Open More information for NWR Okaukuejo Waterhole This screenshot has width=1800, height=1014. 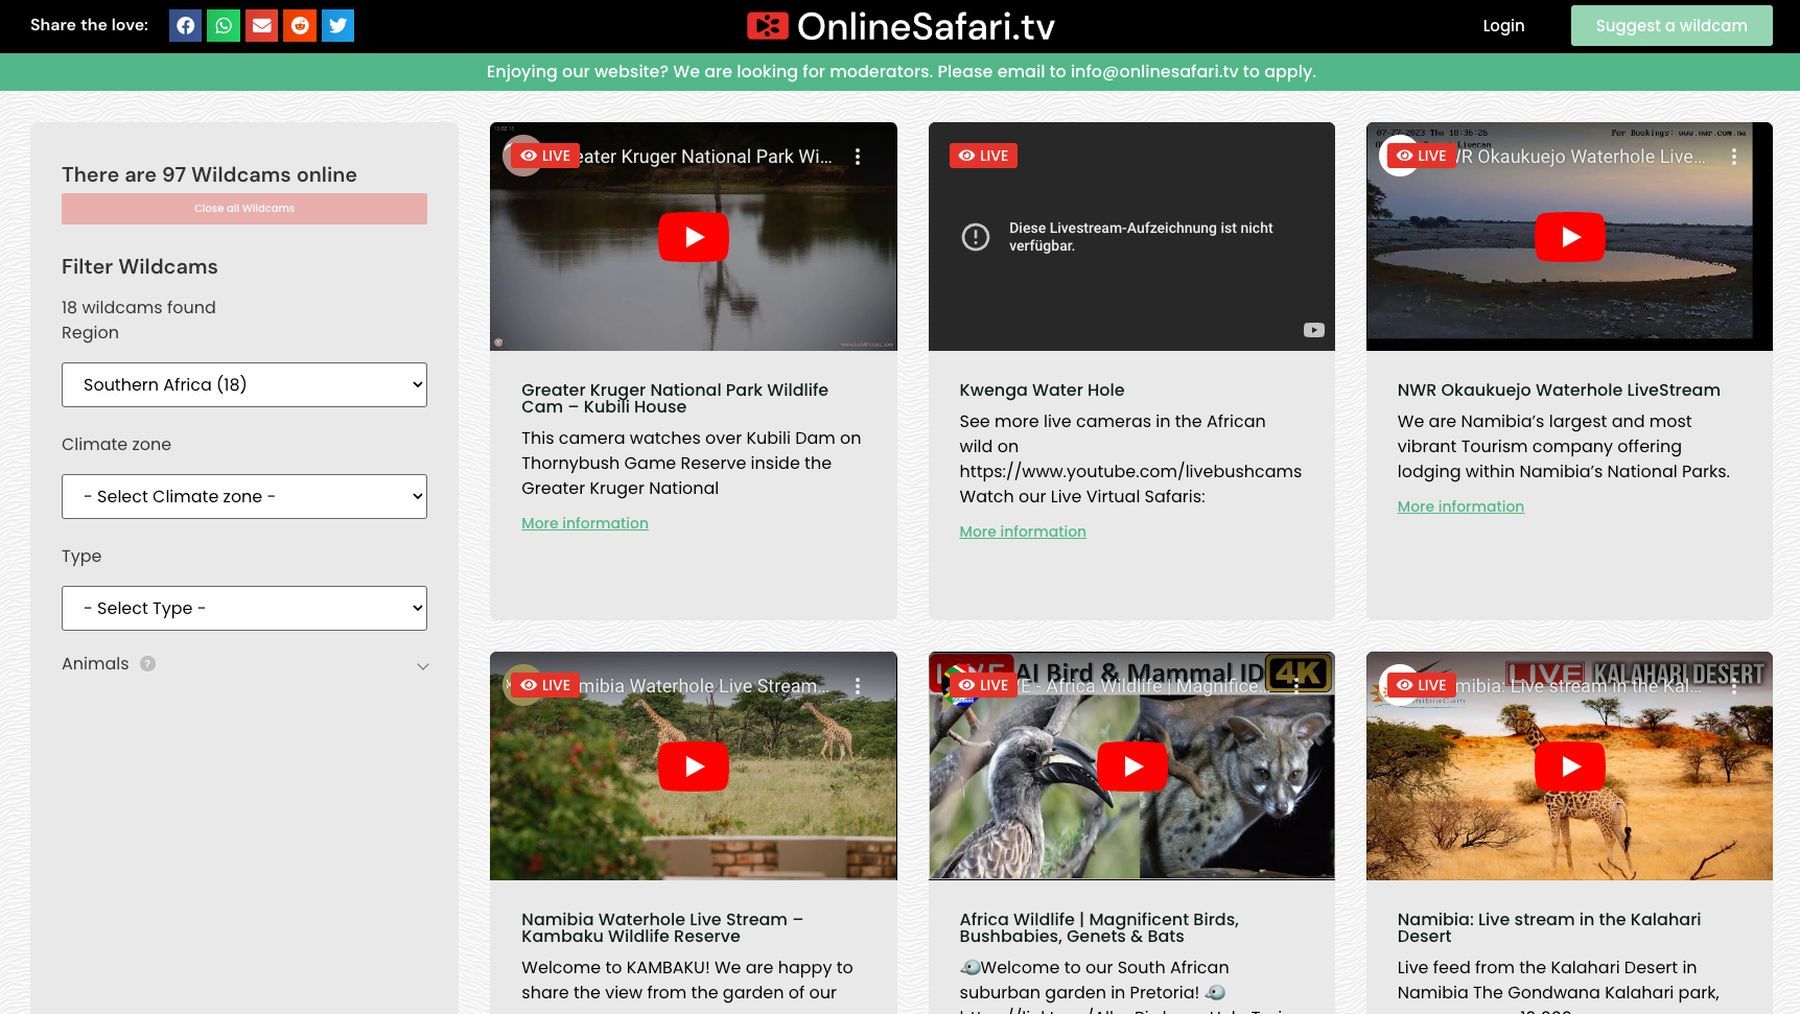tap(1460, 507)
